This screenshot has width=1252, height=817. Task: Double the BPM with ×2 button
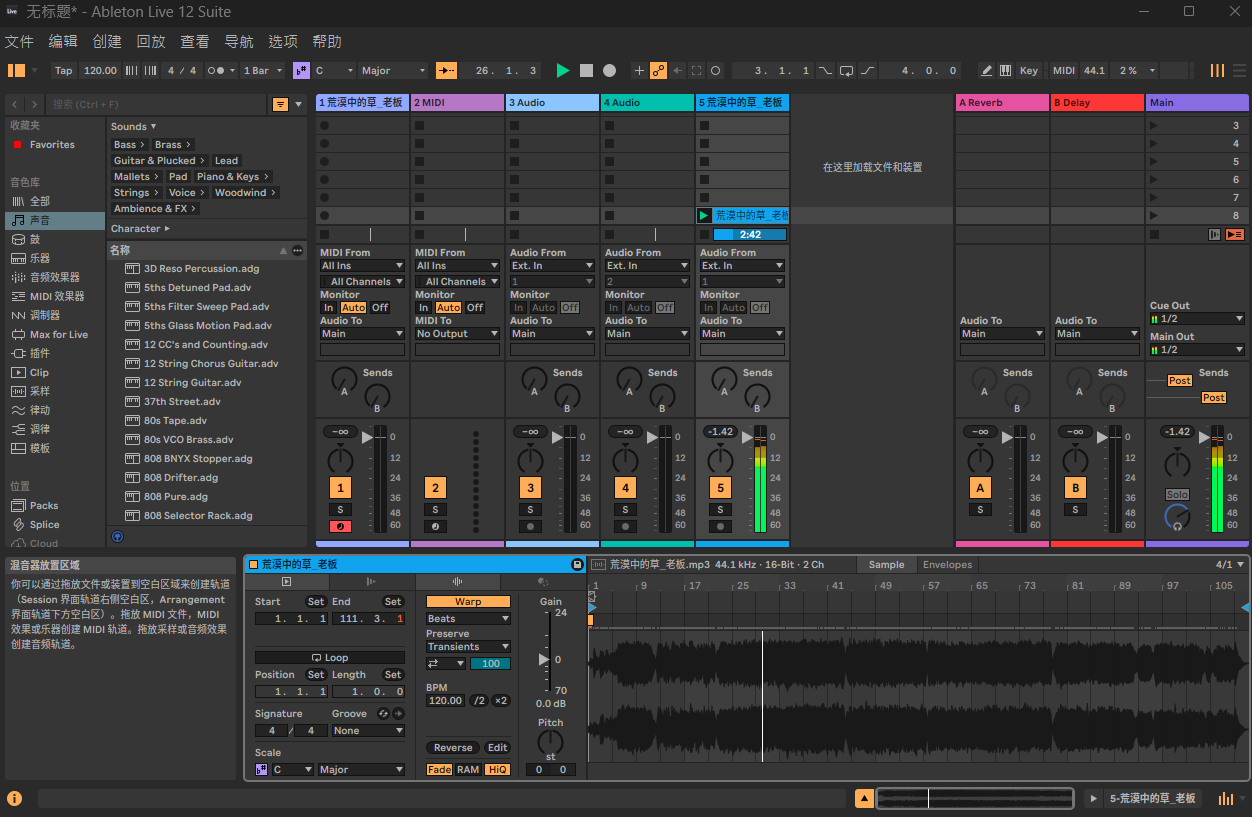coord(500,700)
